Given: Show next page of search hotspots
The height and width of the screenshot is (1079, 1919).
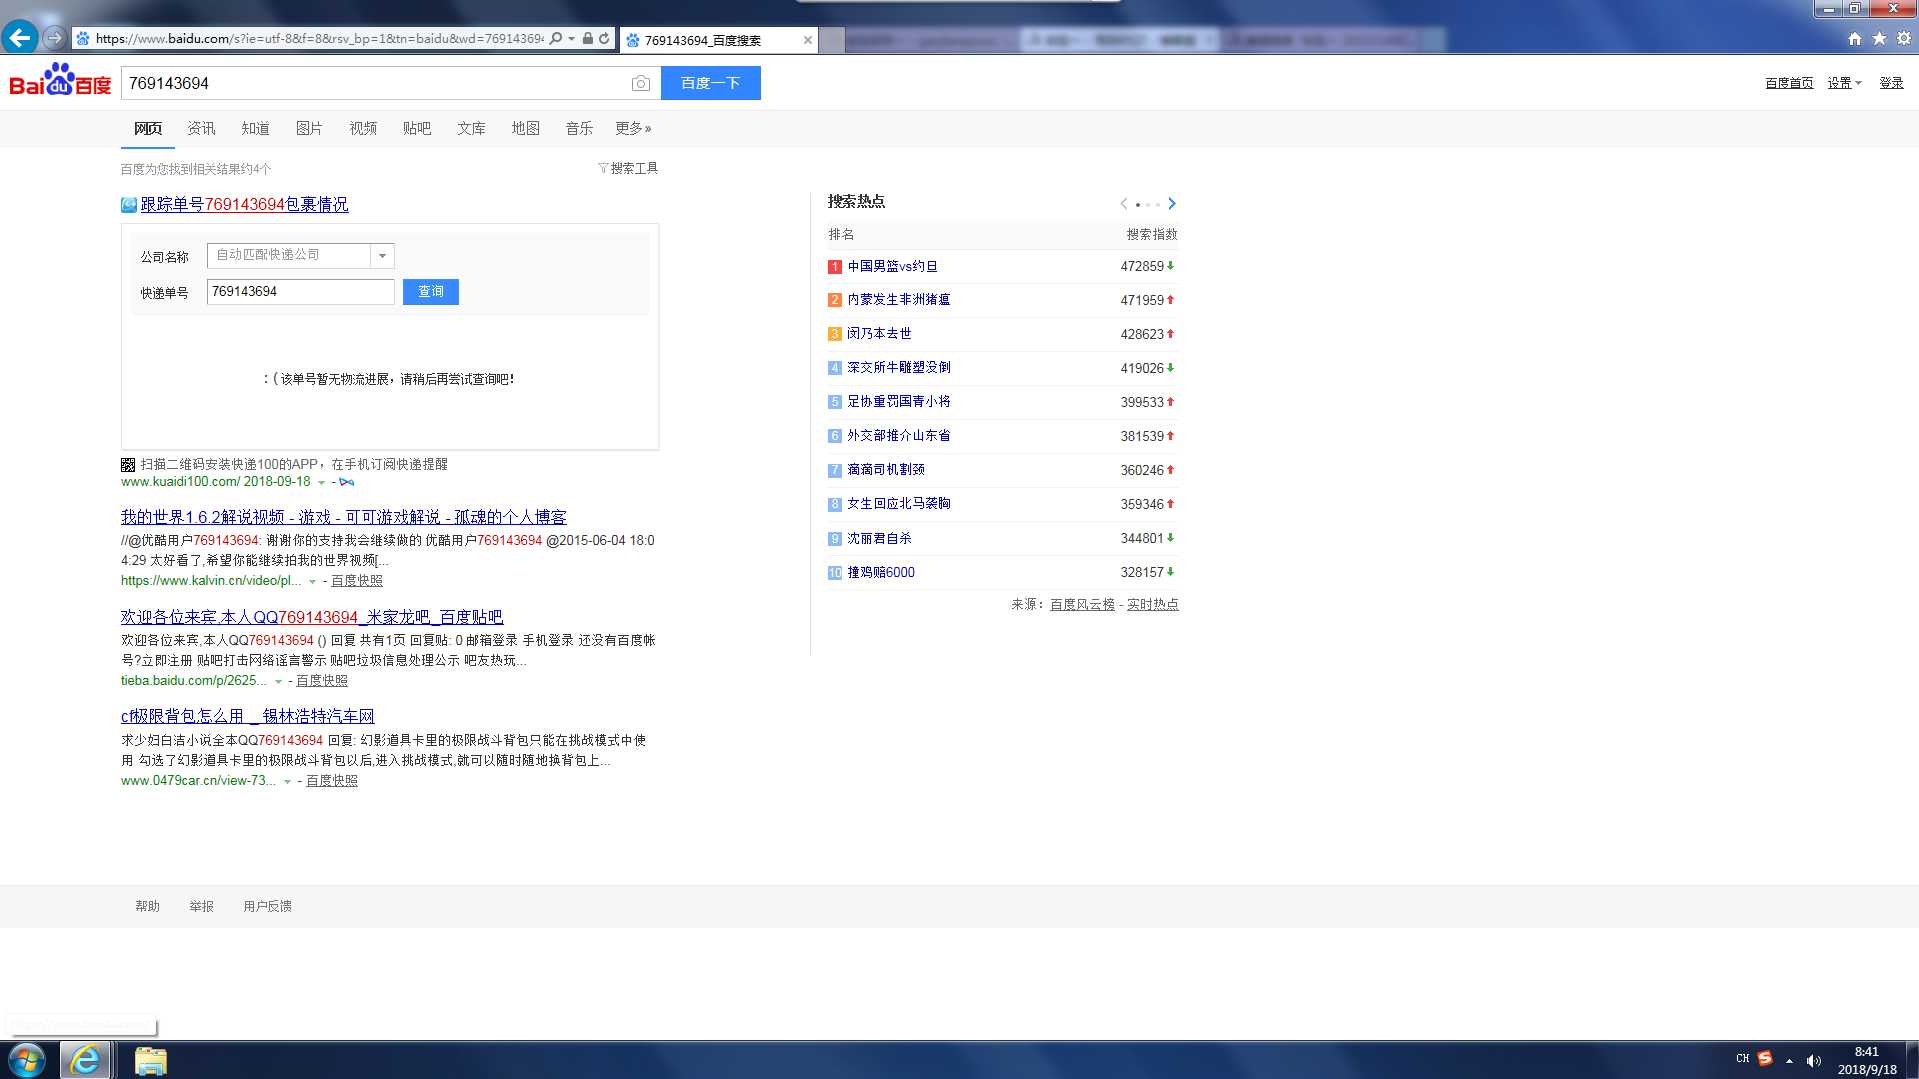Looking at the screenshot, I should 1172,203.
